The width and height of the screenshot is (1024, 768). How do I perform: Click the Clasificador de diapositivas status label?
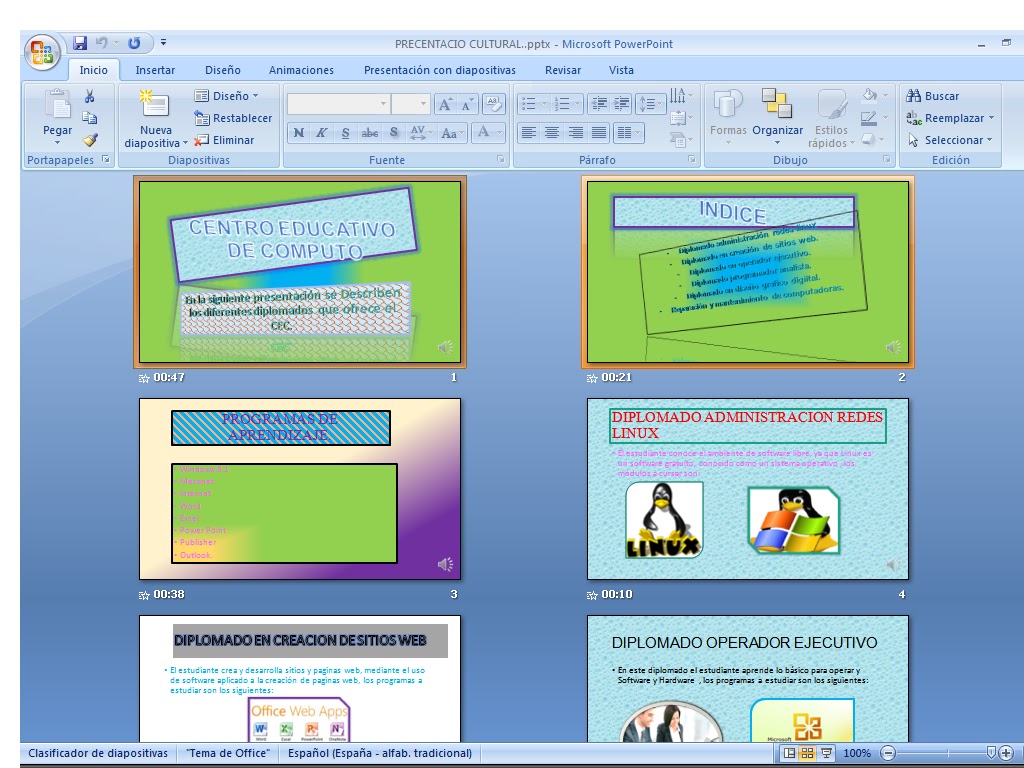(x=98, y=753)
